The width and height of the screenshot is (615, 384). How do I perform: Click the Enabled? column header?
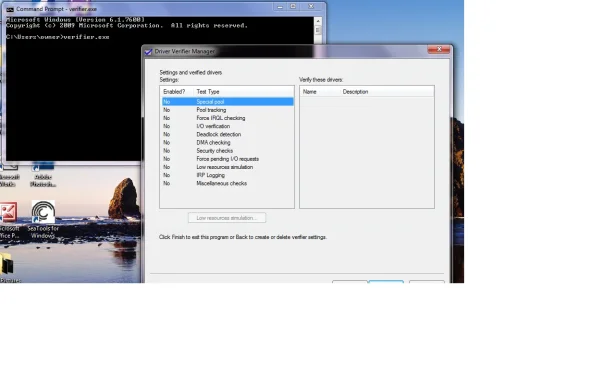pyautogui.click(x=177, y=92)
